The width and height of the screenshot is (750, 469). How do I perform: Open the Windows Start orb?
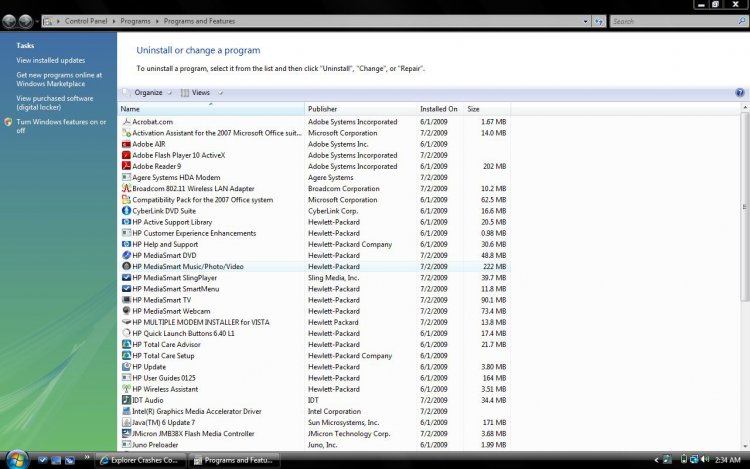(17, 460)
